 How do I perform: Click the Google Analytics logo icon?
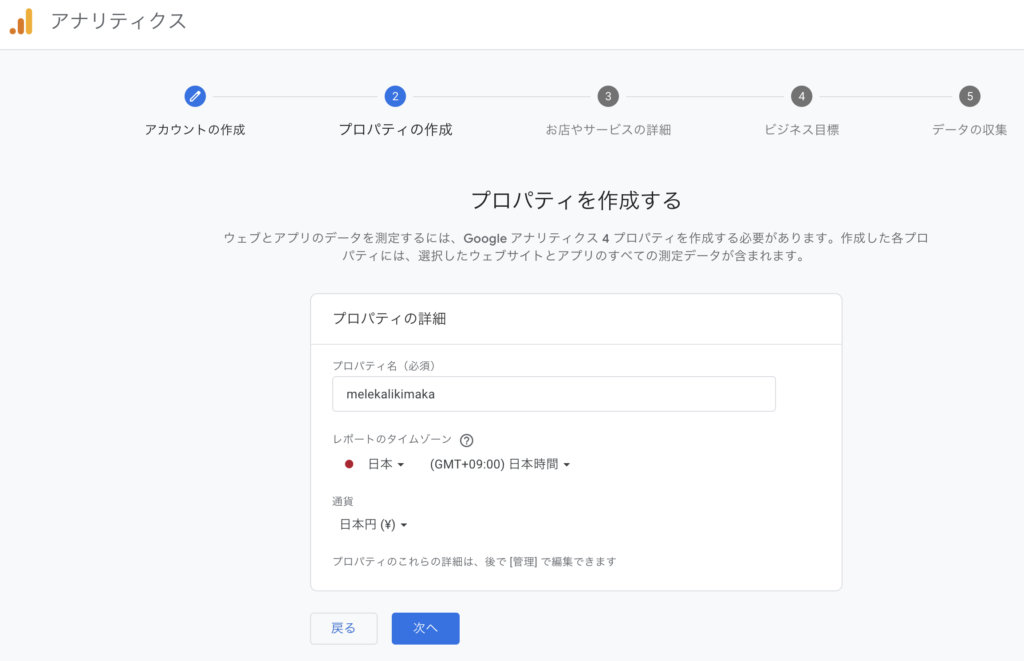click(x=21, y=22)
